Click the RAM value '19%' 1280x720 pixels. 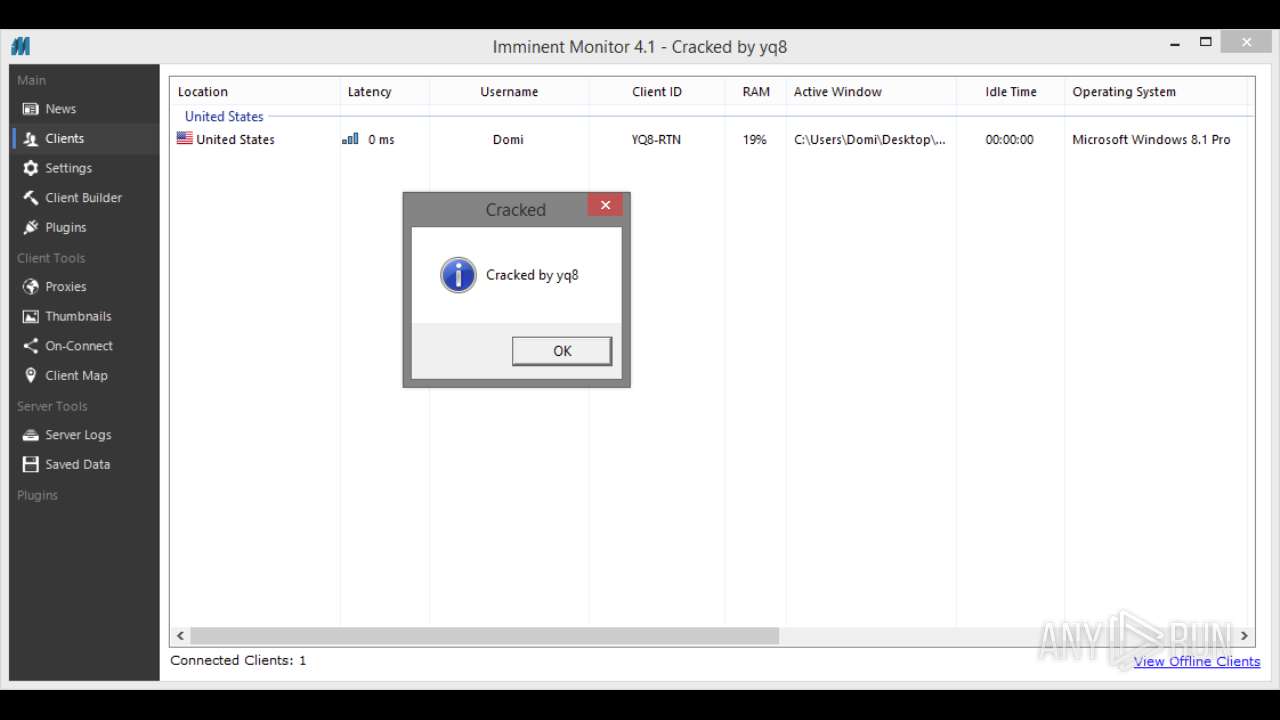755,139
